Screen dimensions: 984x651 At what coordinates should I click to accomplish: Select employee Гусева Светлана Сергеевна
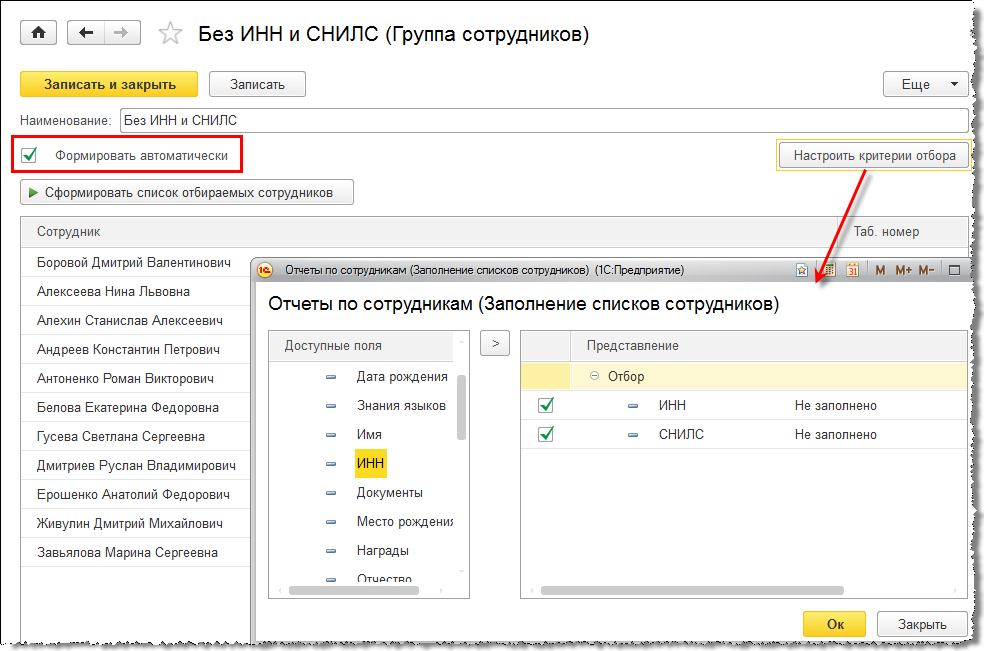point(120,436)
